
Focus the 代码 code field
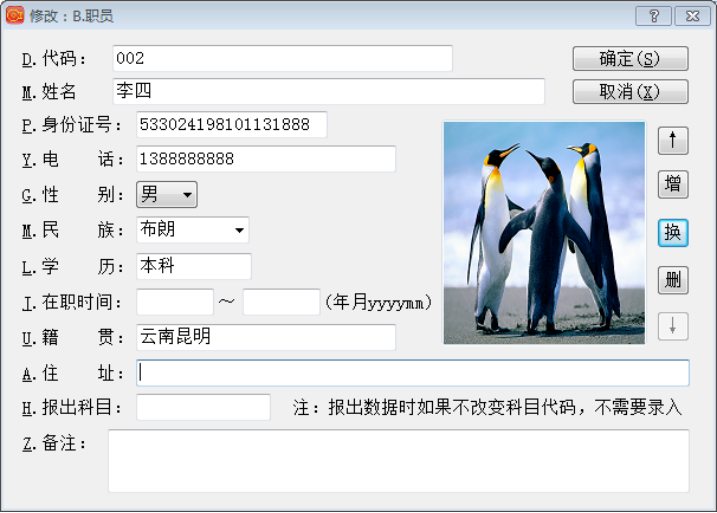pos(282,59)
